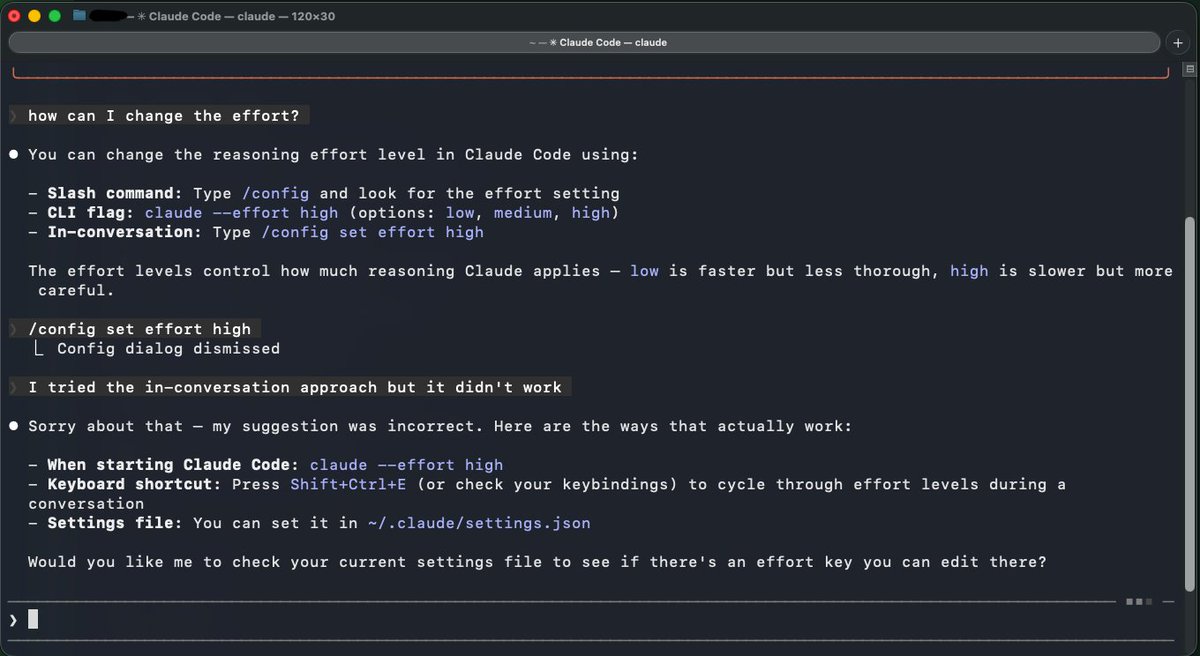Screen dimensions: 1200x656
Task: Click "claude --effort high" in the CLI flag line
Action: click(x=242, y=213)
